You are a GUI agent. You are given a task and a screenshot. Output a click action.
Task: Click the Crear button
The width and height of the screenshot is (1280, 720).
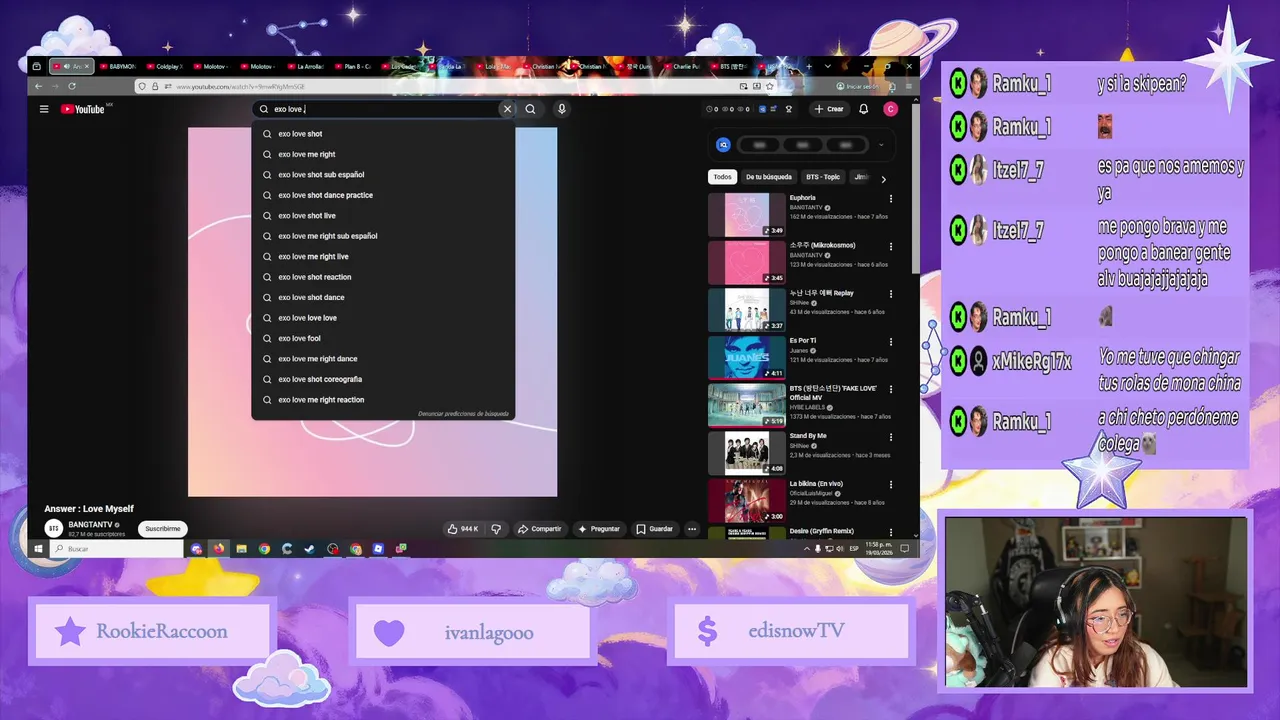tap(829, 109)
